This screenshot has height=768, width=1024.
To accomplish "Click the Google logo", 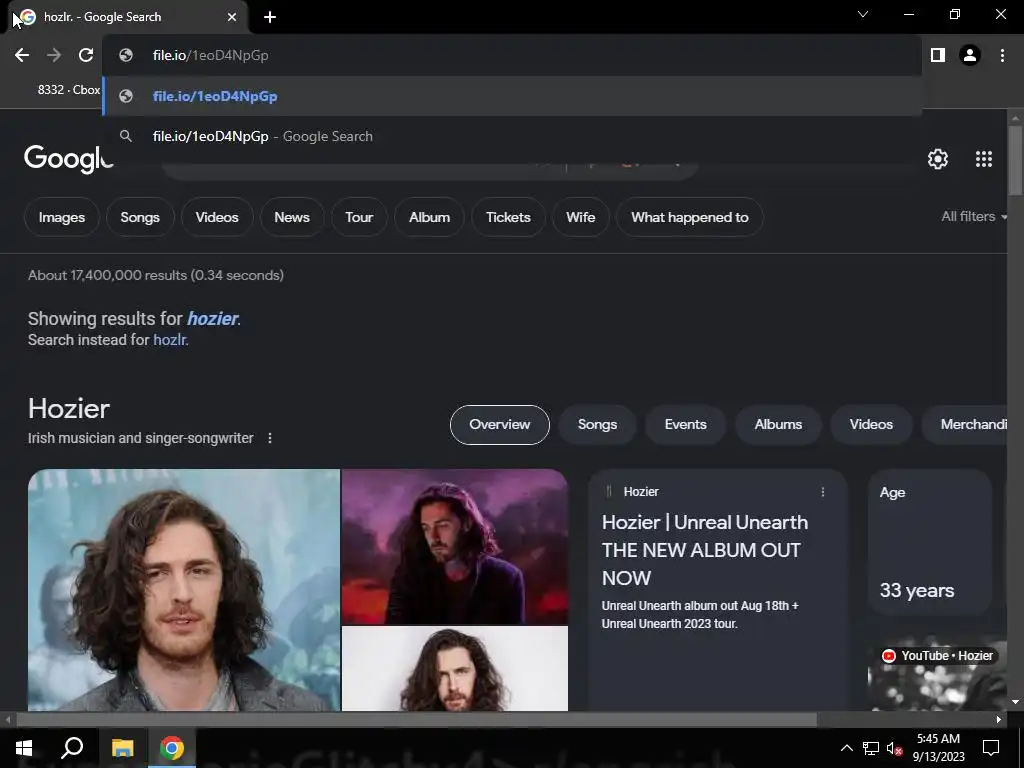I will tap(69, 158).
